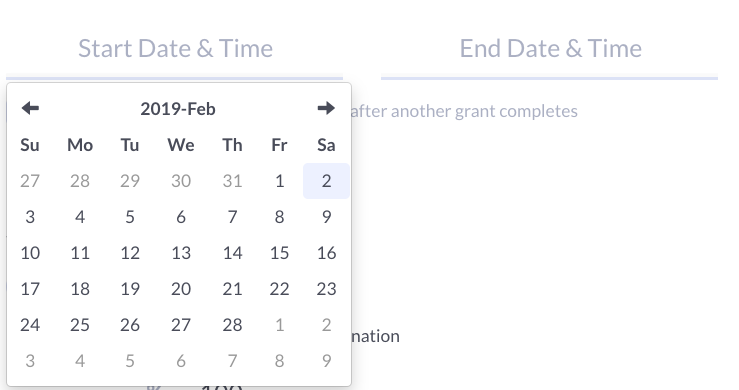Viewport: 739px width, 390px height.
Task: Choose February 23 in the Saturday column
Action: [x=326, y=289]
